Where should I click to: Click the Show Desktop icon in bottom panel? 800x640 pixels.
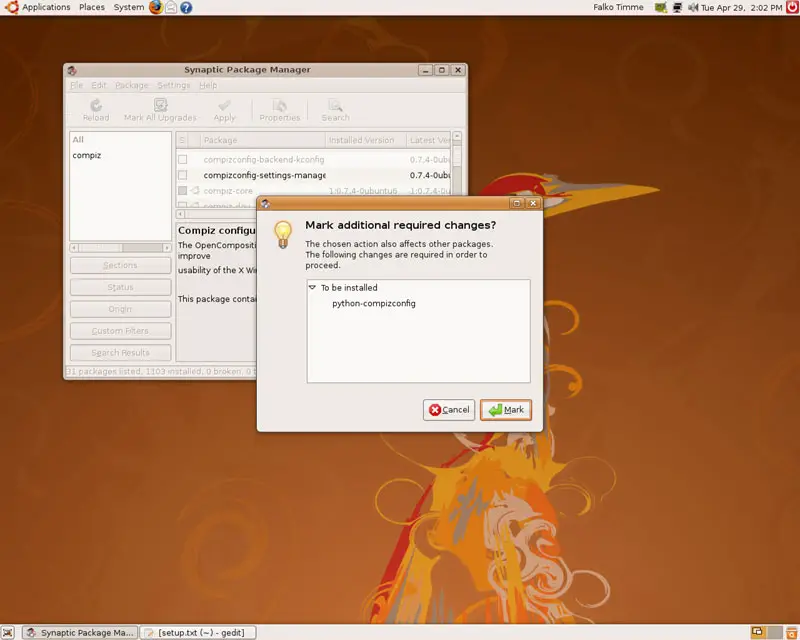pos(8,632)
